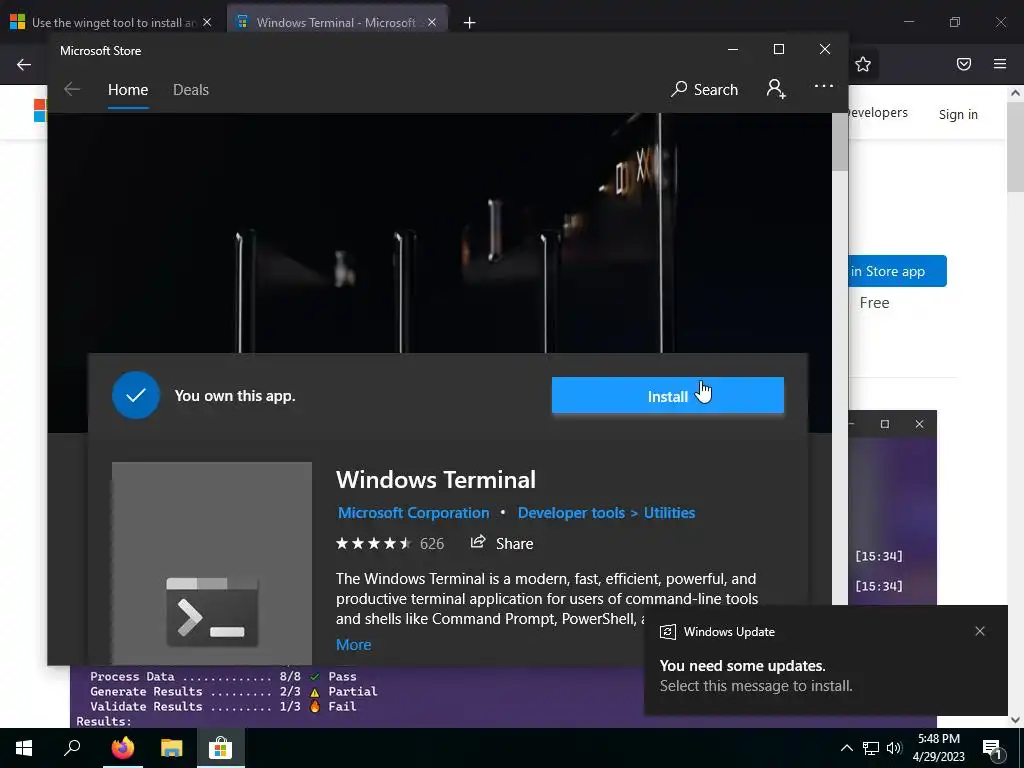
Task: Click the Windows Terminal tab favicon
Action: point(242,22)
